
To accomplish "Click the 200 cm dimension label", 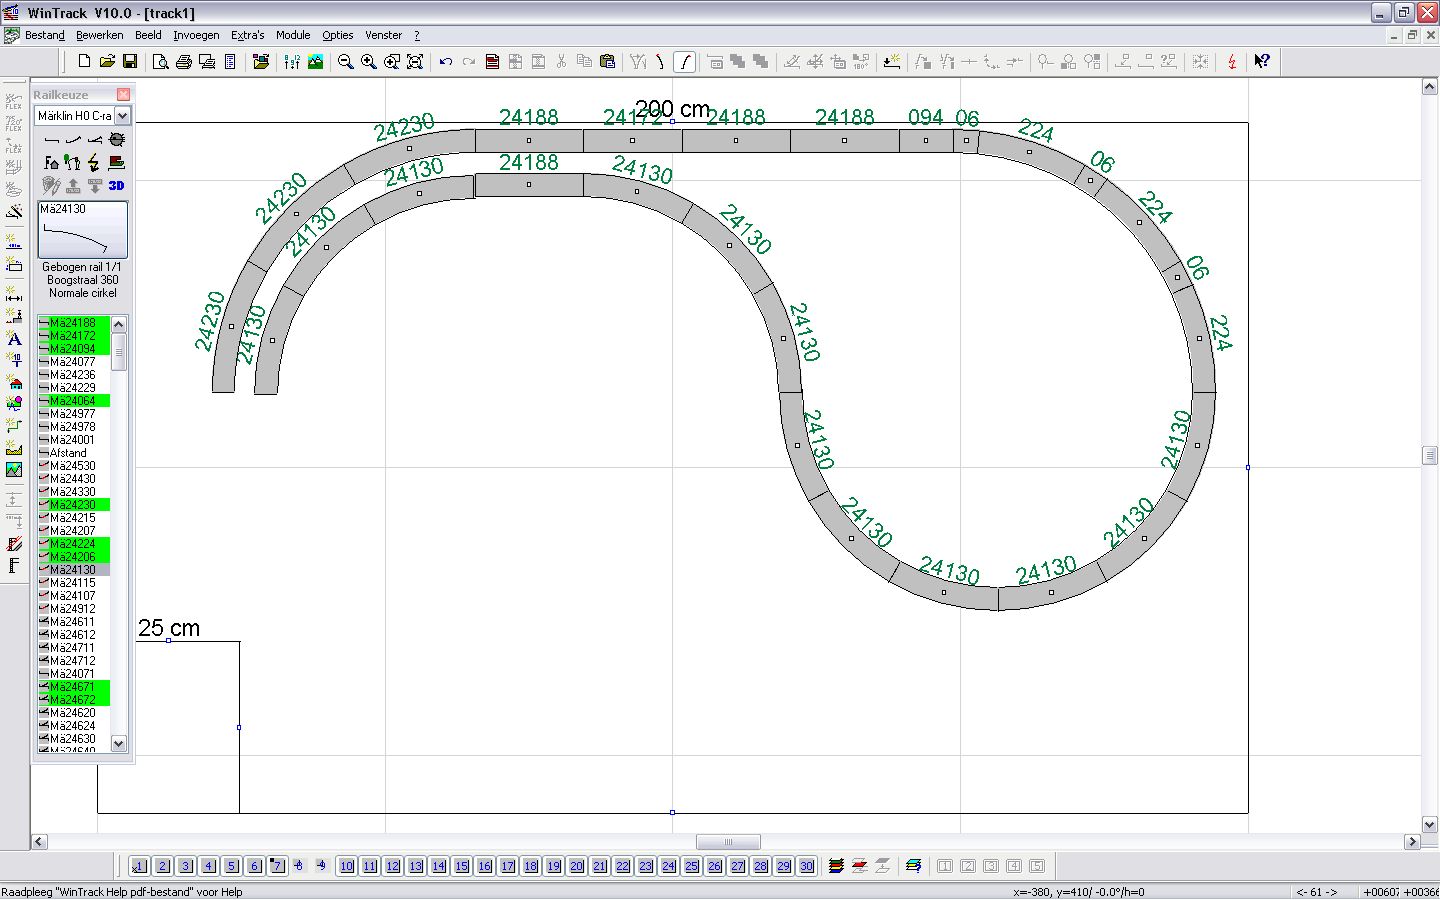I will click(673, 108).
